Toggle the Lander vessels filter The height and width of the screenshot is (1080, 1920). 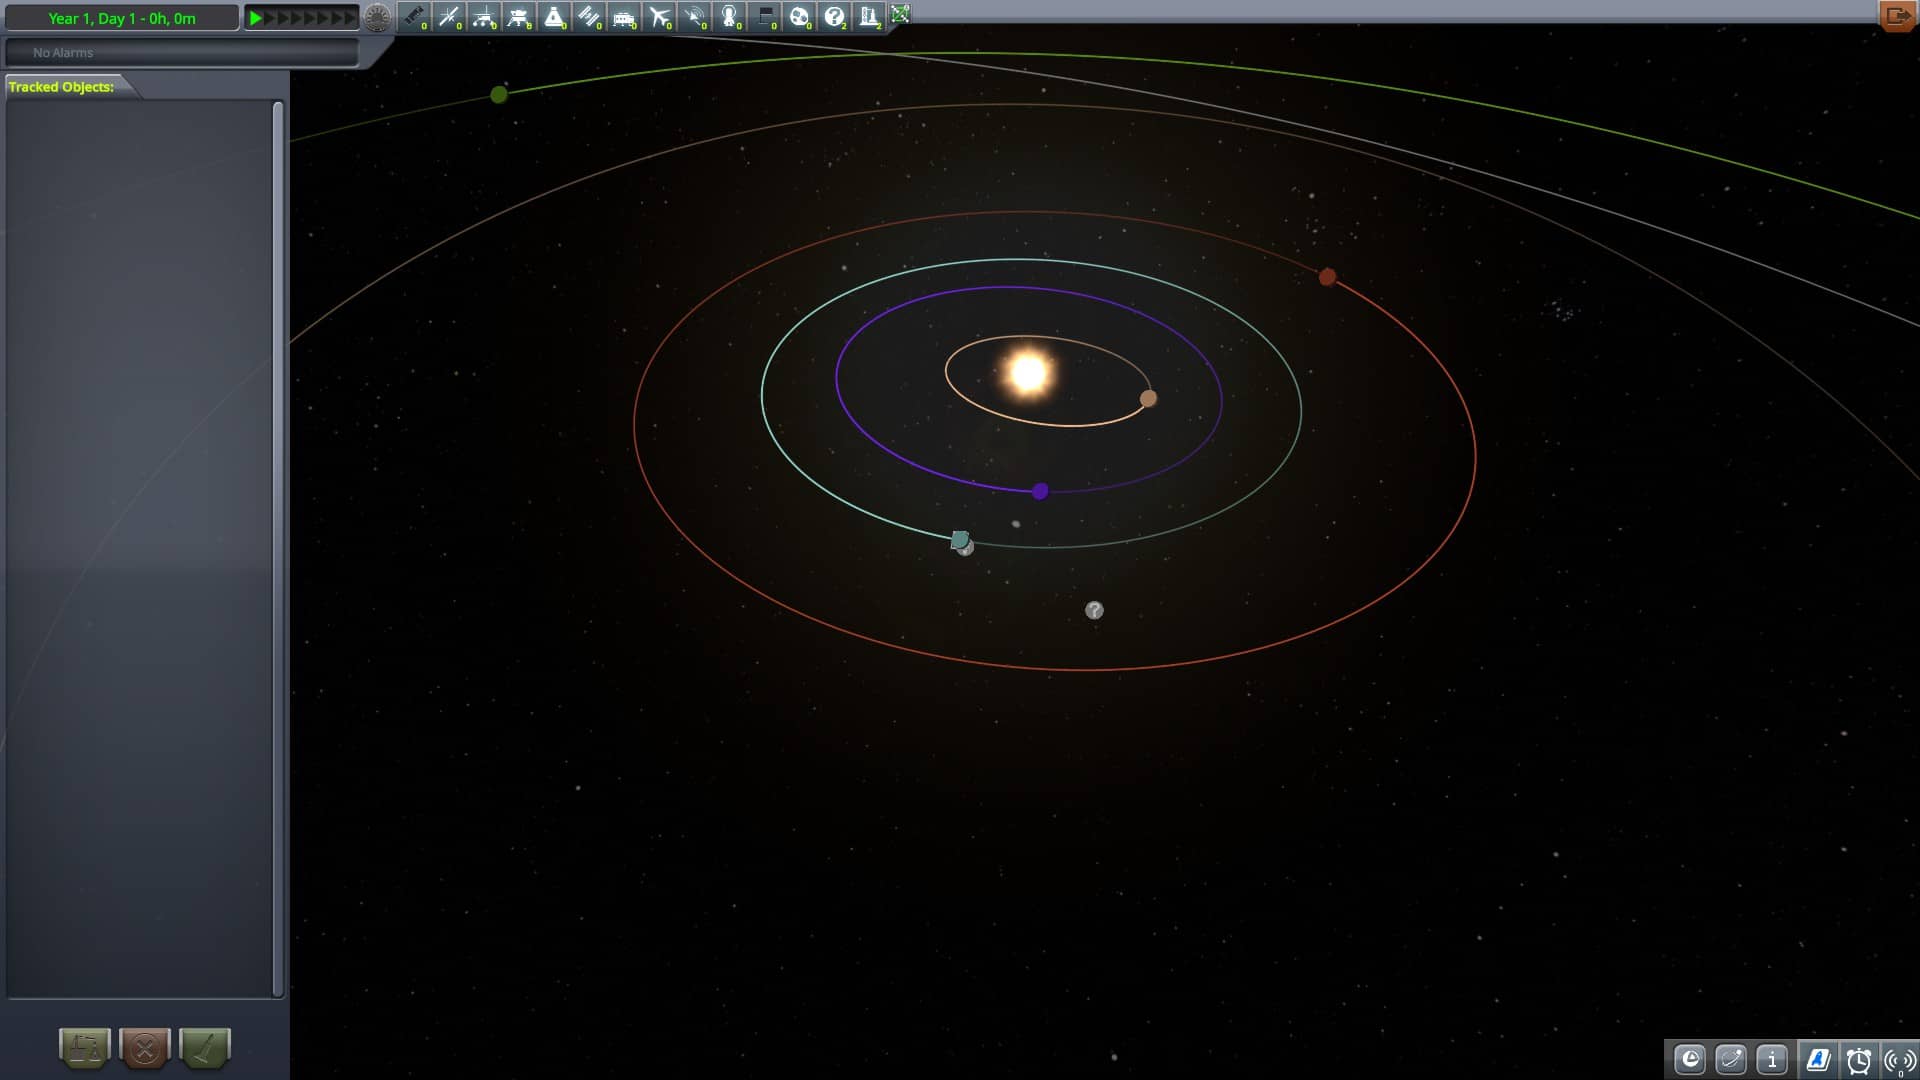[x=519, y=17]
